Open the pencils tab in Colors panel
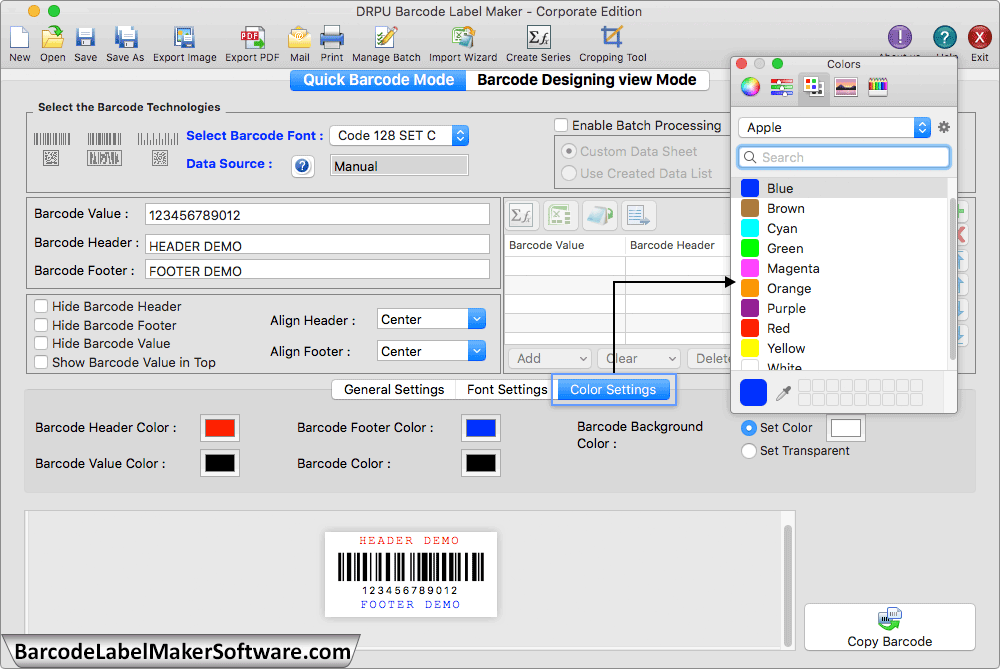1000x669 pixels. pos(878,86)
